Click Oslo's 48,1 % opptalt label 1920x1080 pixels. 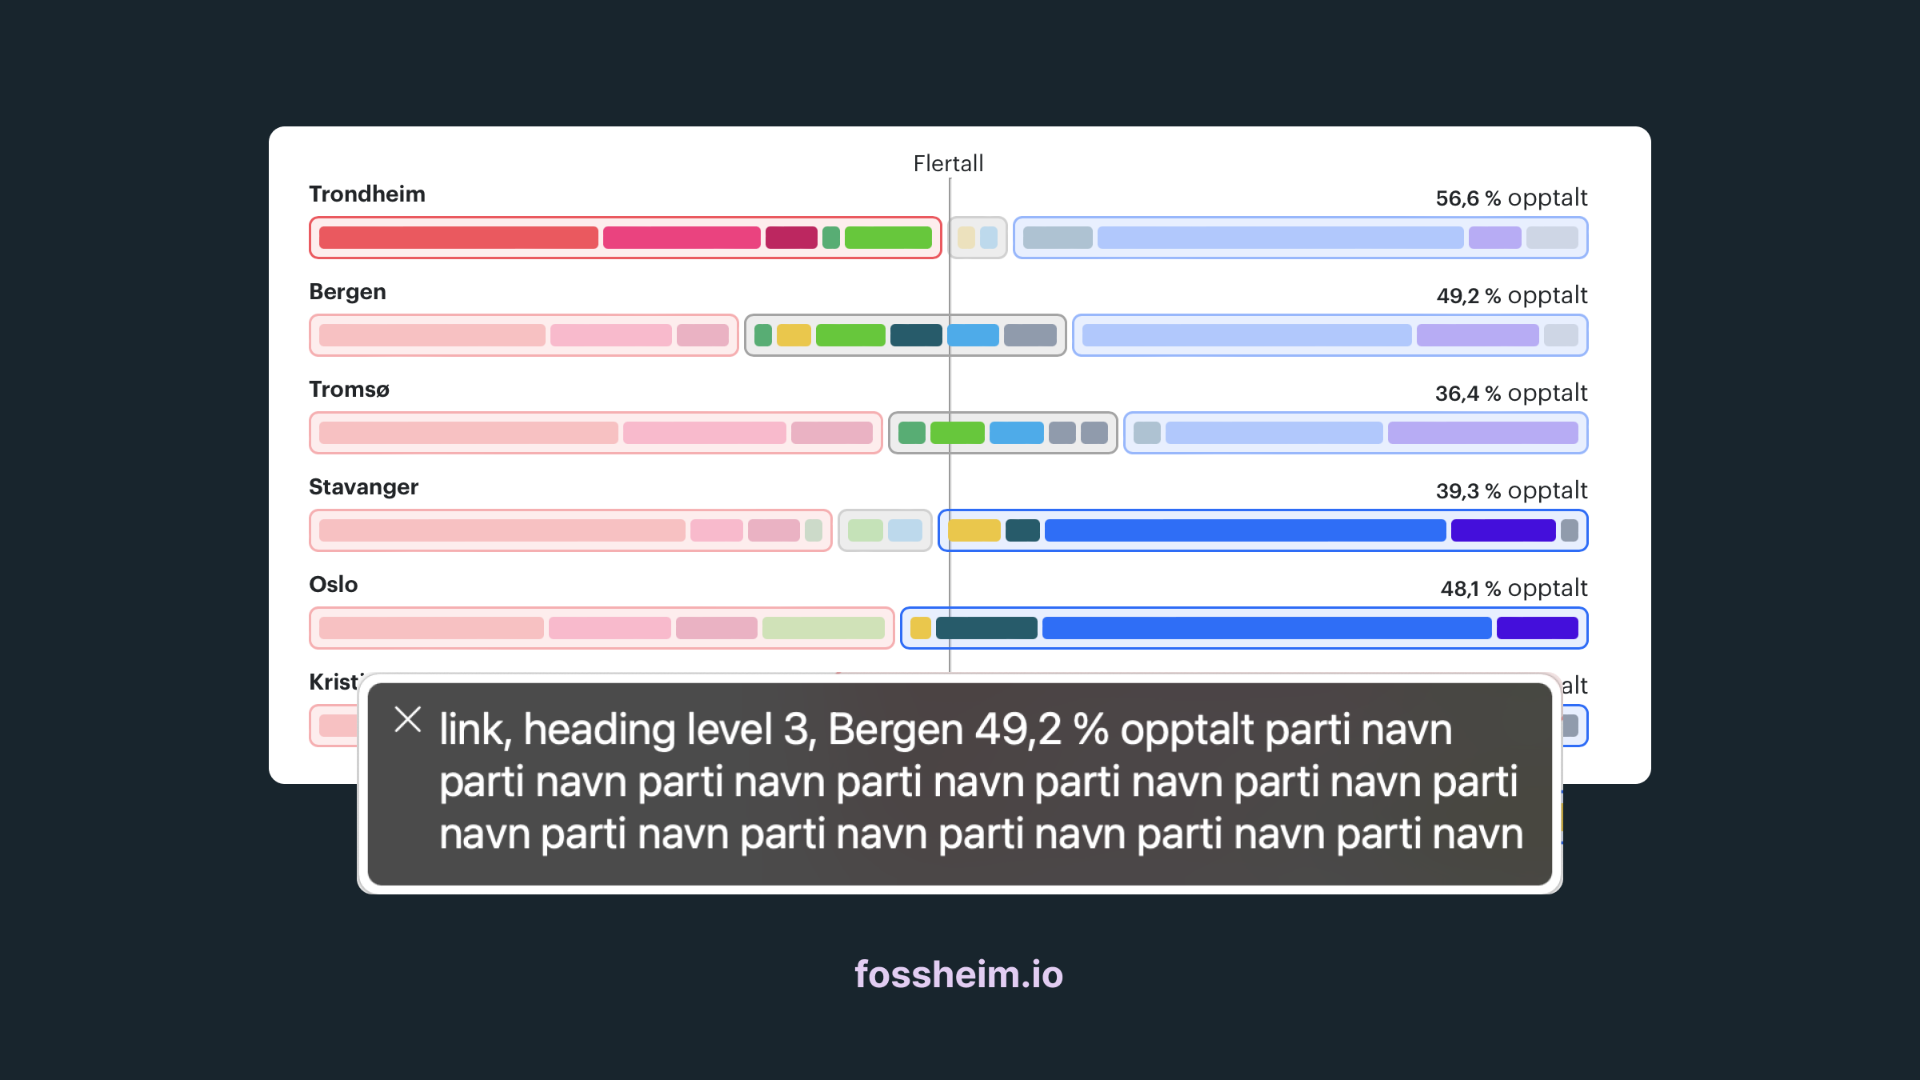tap(1513, 588)
